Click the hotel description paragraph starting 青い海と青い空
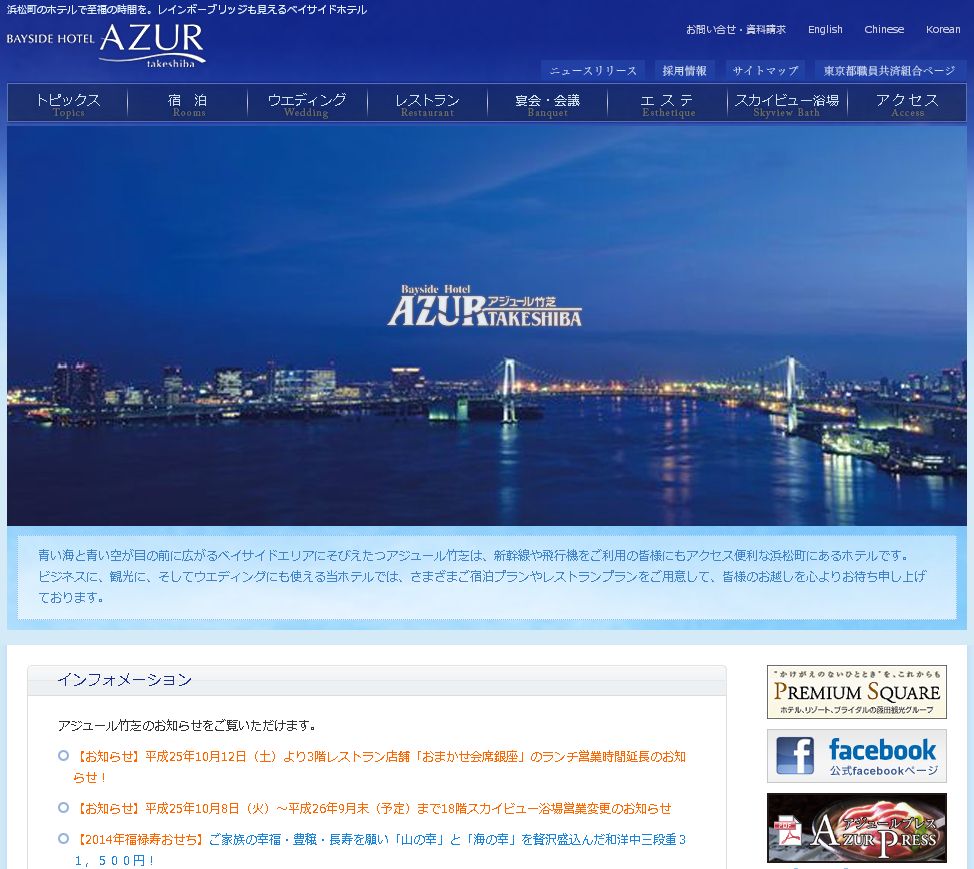Image resolution: width=974 pixels, height=869 pixels. (482, 576)
